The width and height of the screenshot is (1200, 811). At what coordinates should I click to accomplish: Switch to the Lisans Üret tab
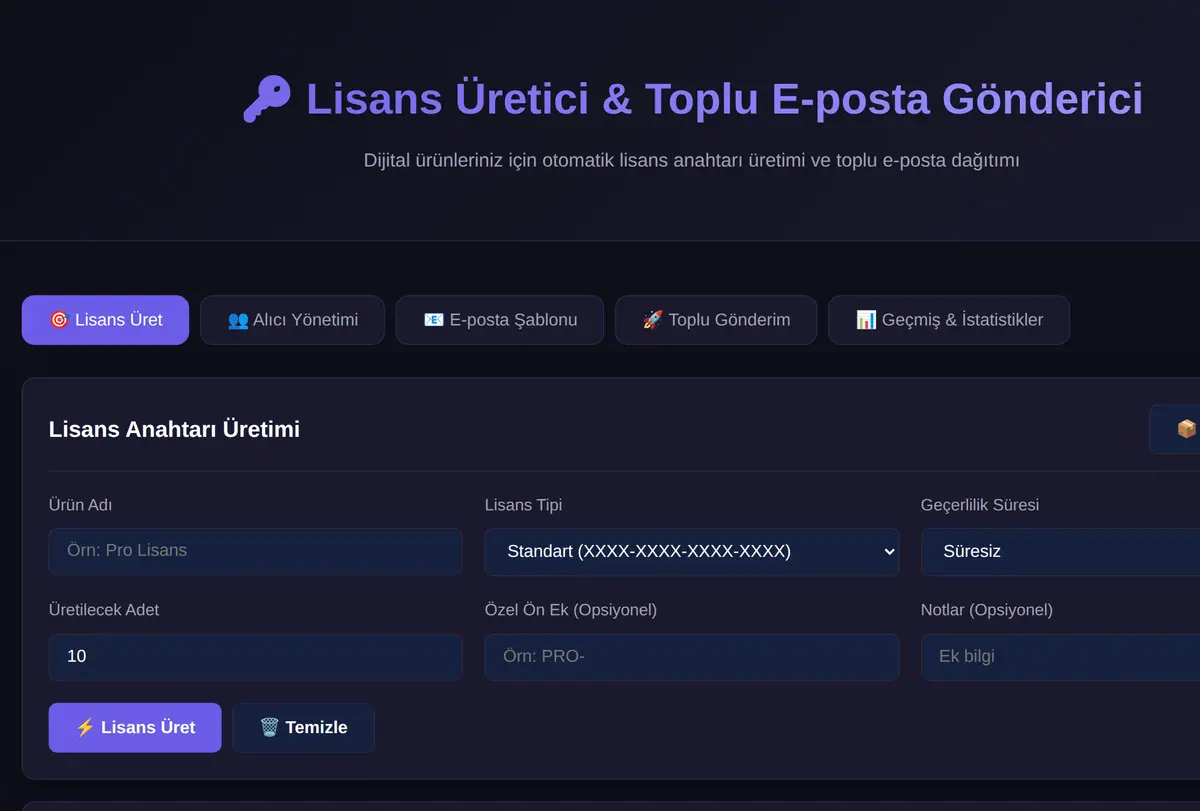[105, 320]
